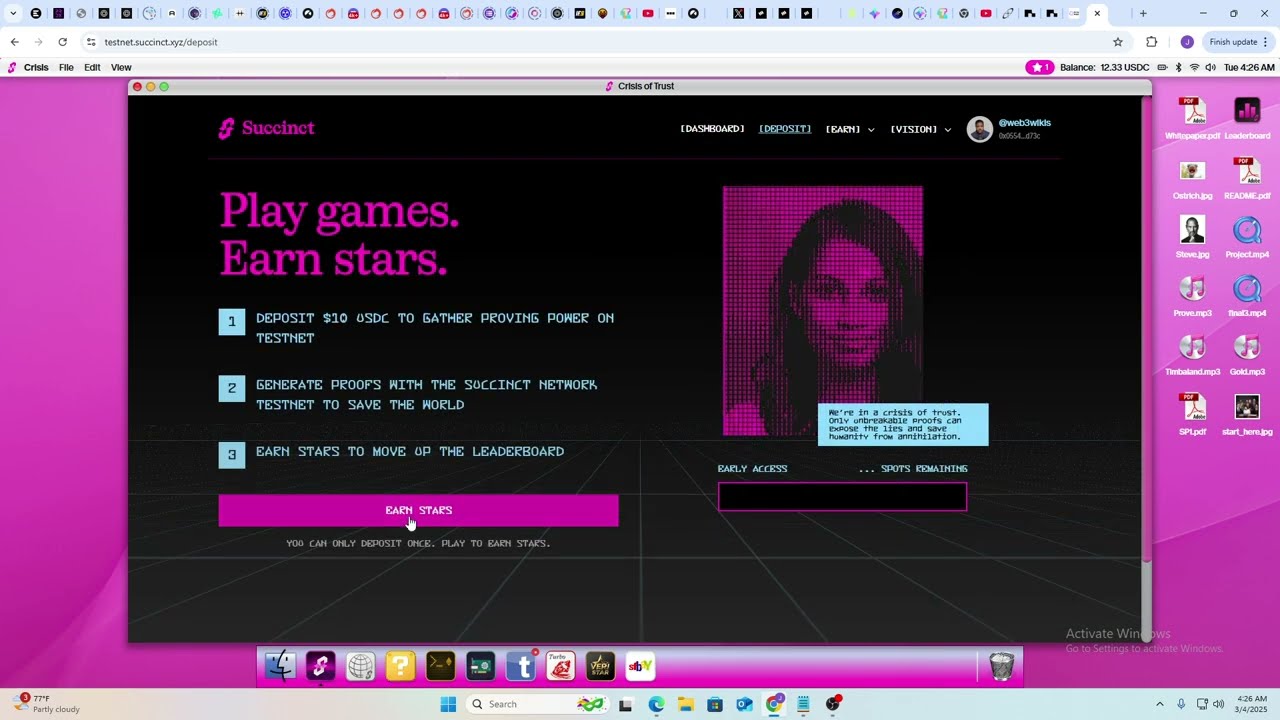Click the pink star counter badge
This screenshot has height=720, width=1280.
coord(1039,67)
